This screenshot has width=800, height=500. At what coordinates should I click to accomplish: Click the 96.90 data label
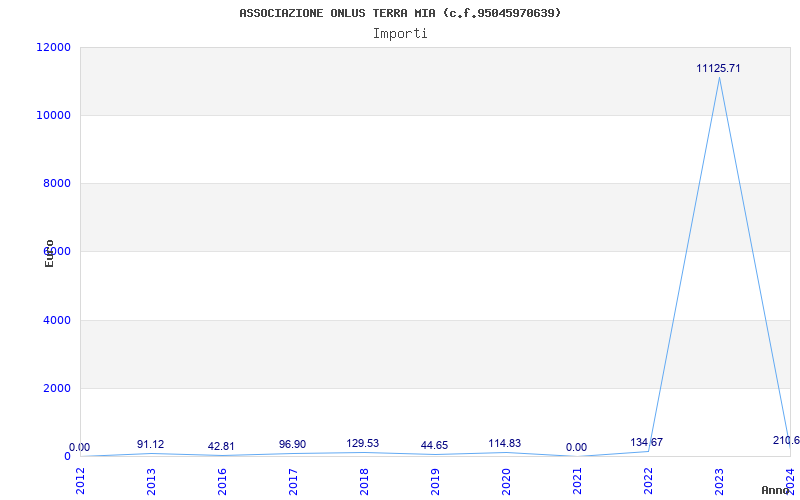[292, 444]
